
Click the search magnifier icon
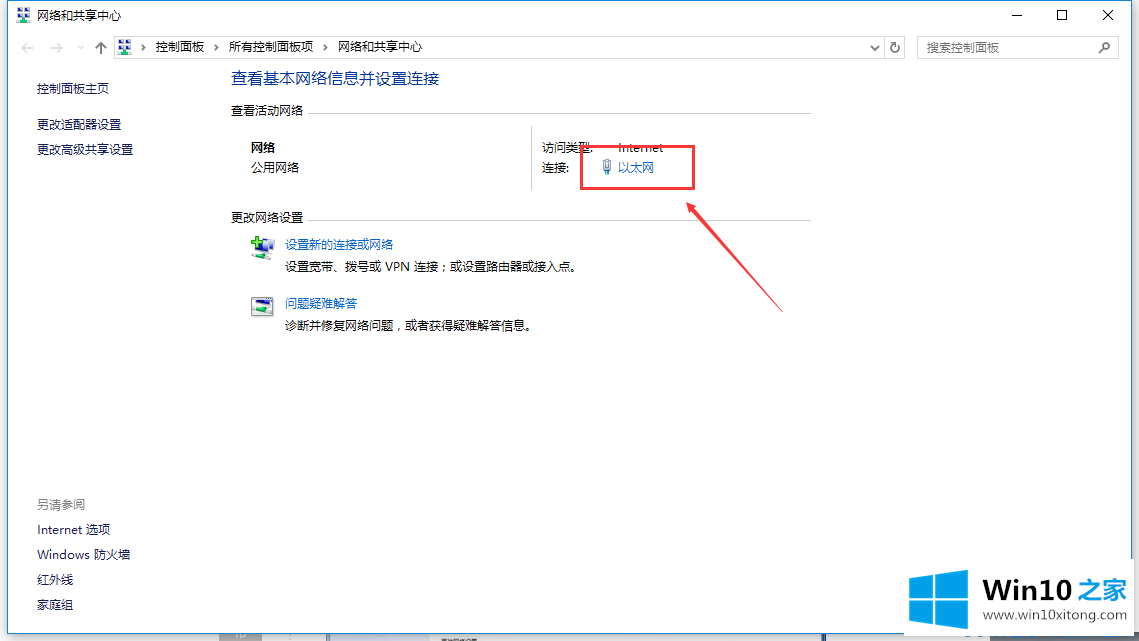[1104, 47]
